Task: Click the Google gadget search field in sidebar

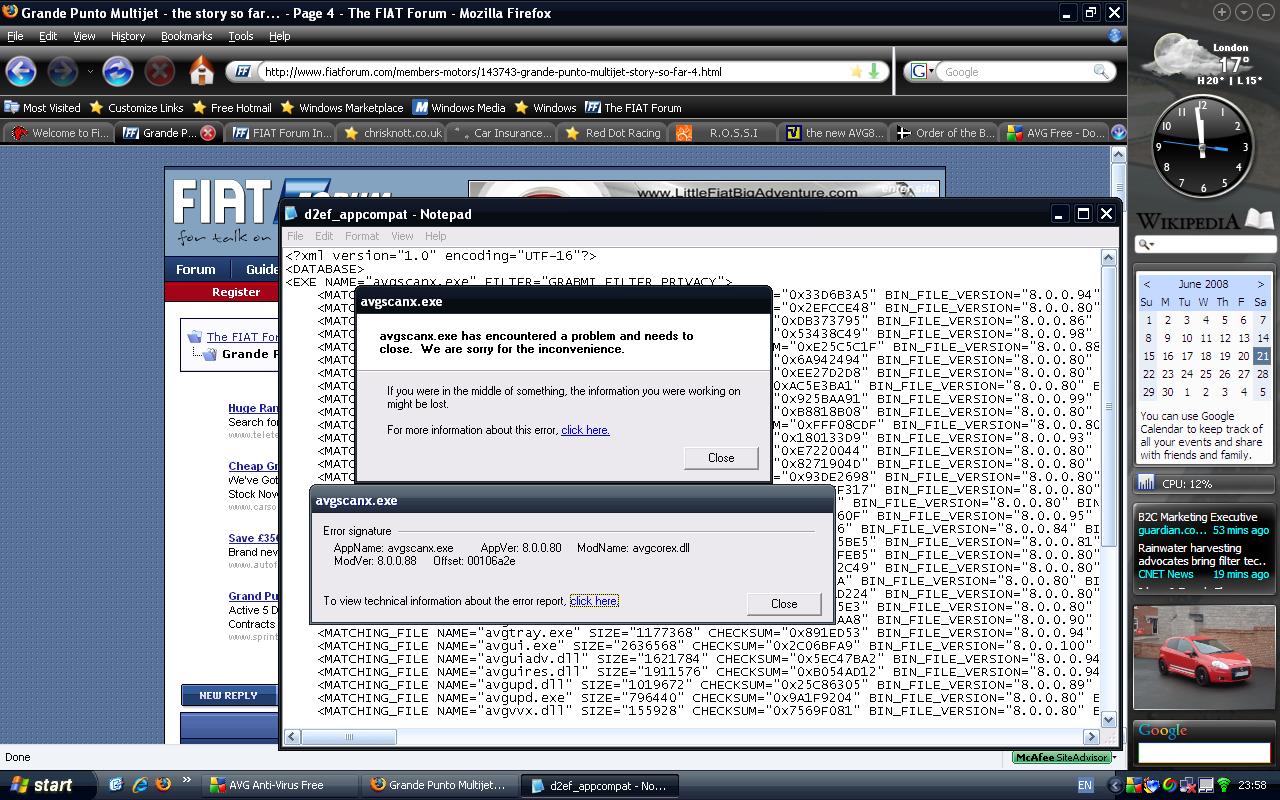Action: pos(1205,753)
